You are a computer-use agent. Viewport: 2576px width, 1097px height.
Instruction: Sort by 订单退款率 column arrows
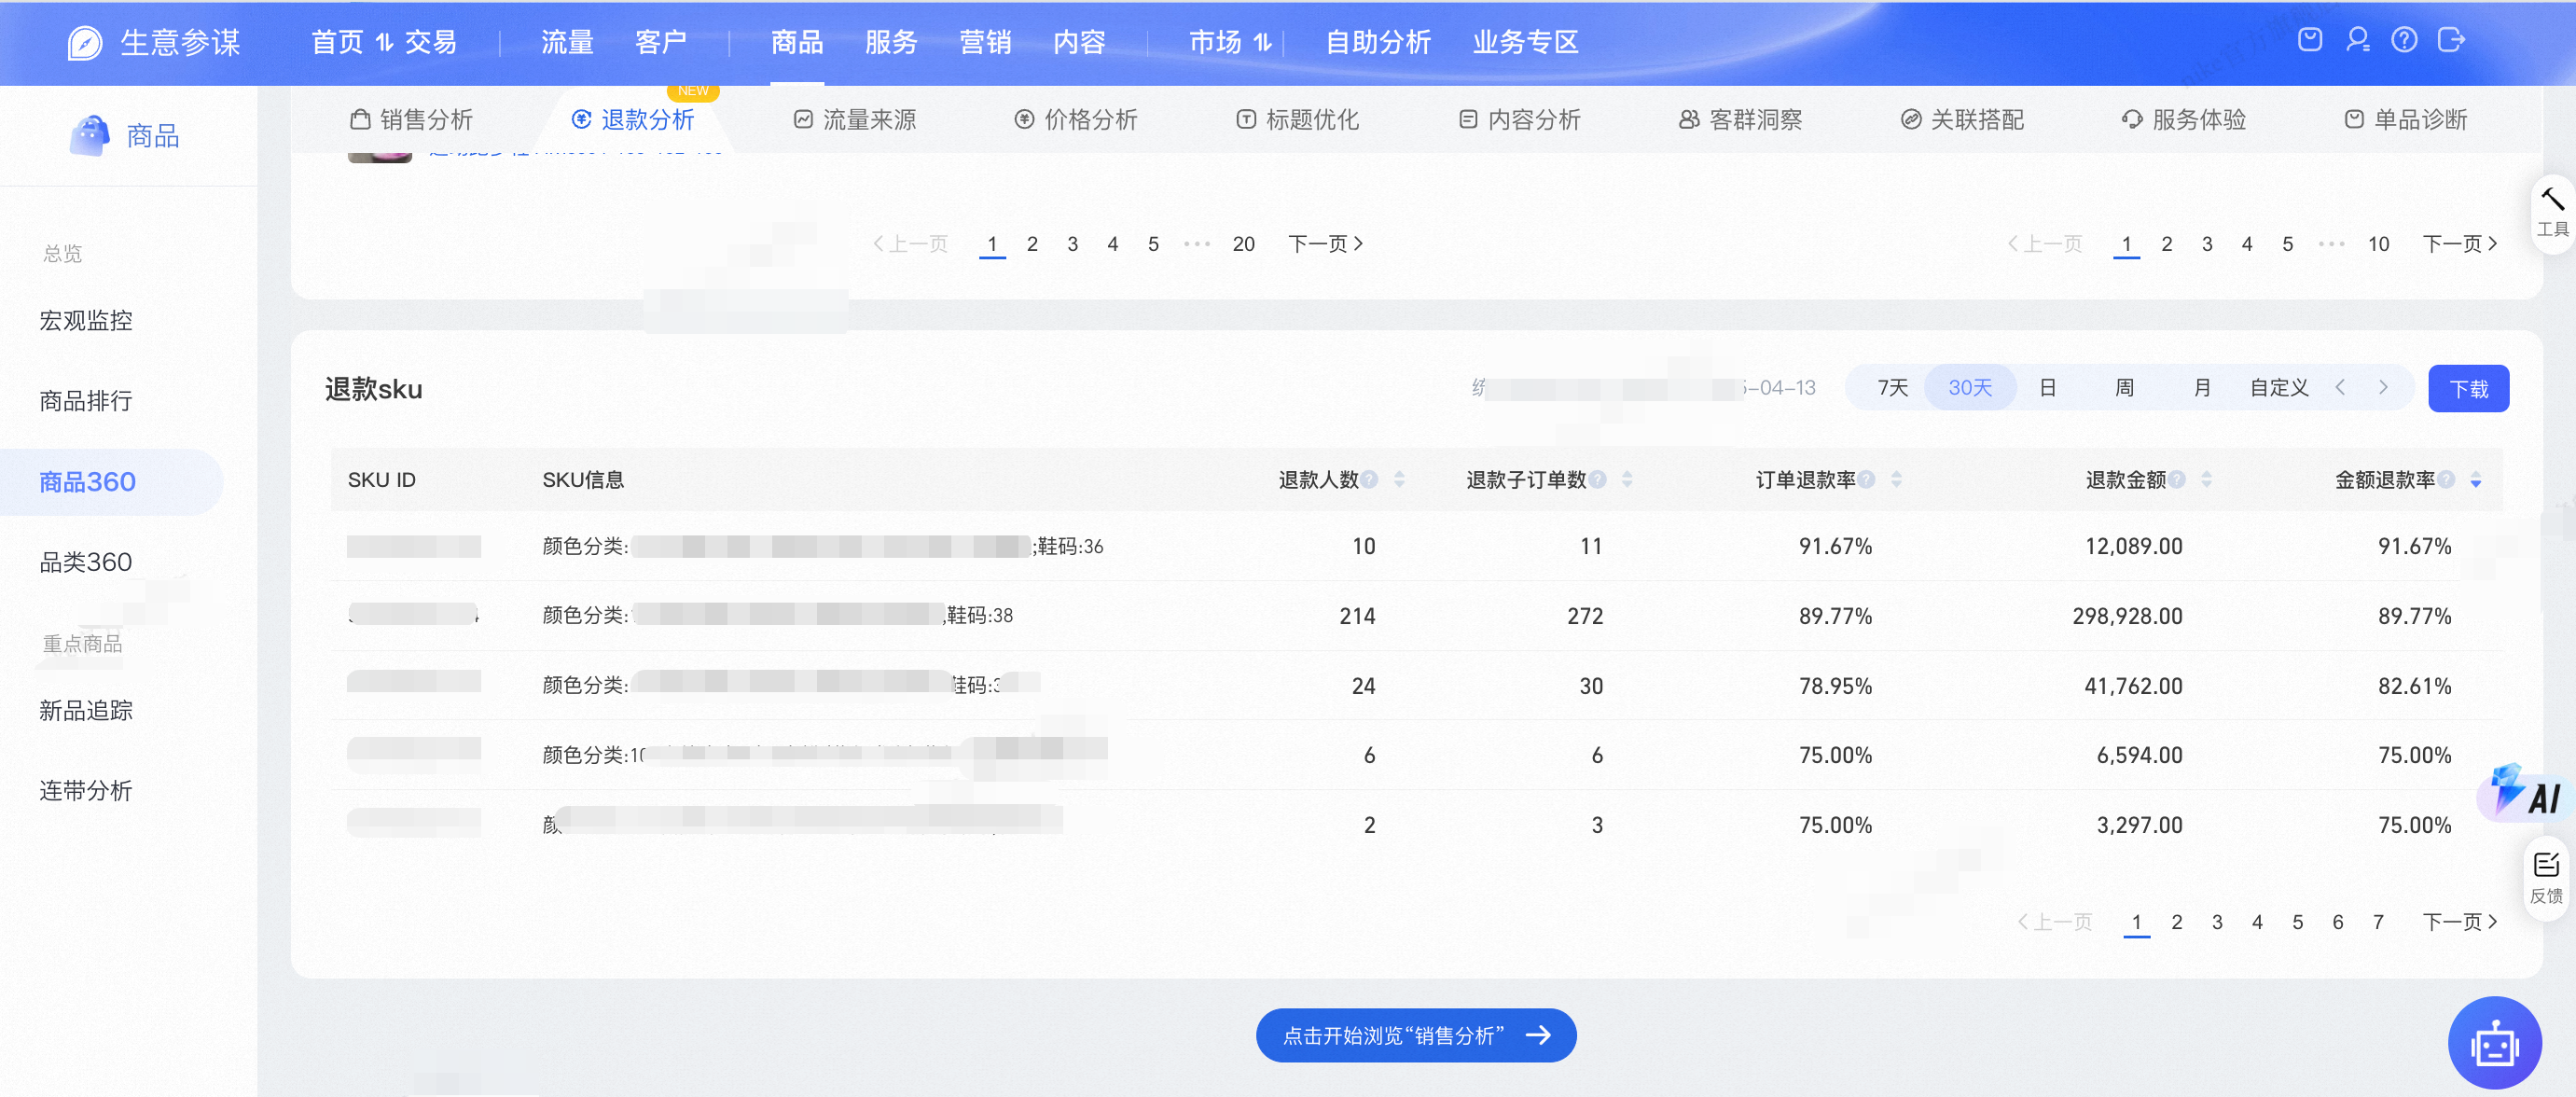pos(1896,479)
